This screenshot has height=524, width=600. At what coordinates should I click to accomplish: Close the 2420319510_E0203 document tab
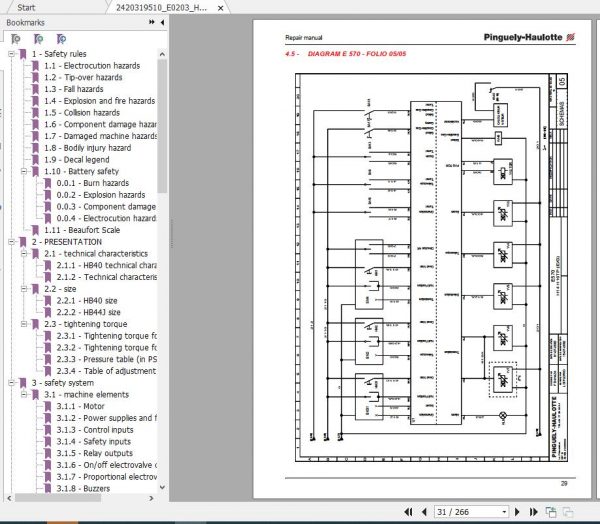[x=220, y=8]
